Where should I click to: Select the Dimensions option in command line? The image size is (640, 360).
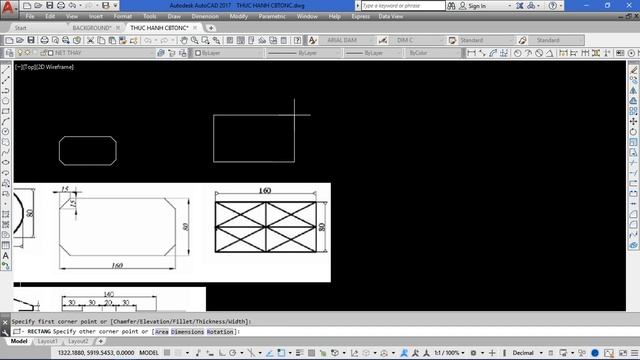(187, 332)
